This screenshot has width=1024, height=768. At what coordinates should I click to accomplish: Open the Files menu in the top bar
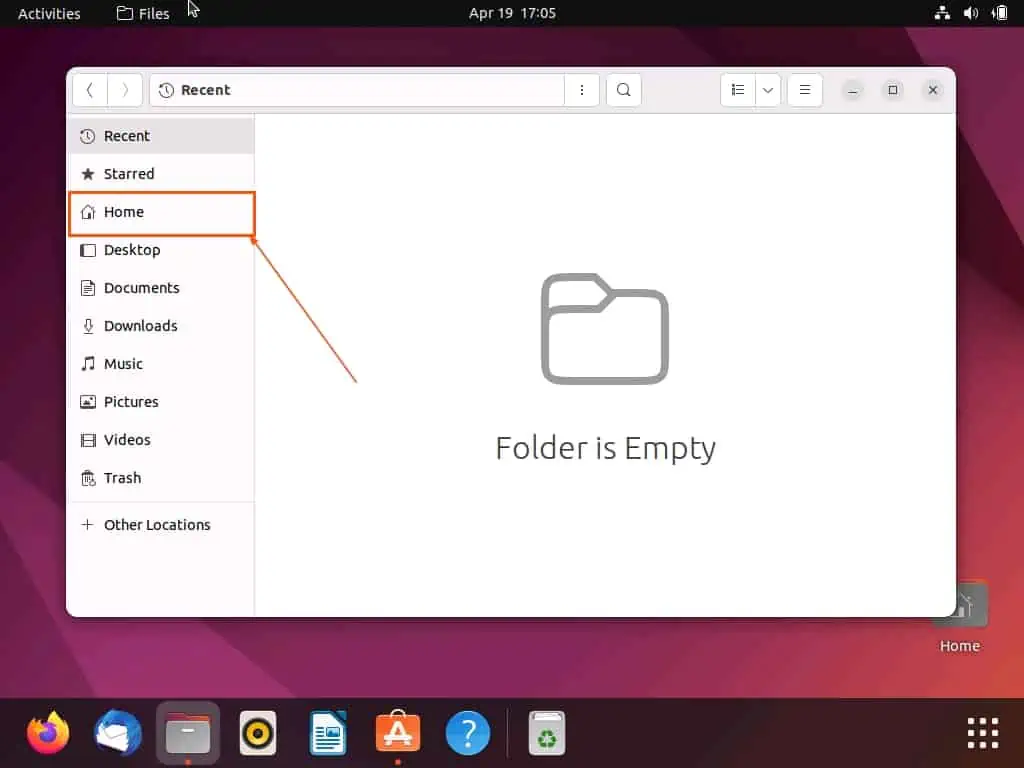pos(142,13)
